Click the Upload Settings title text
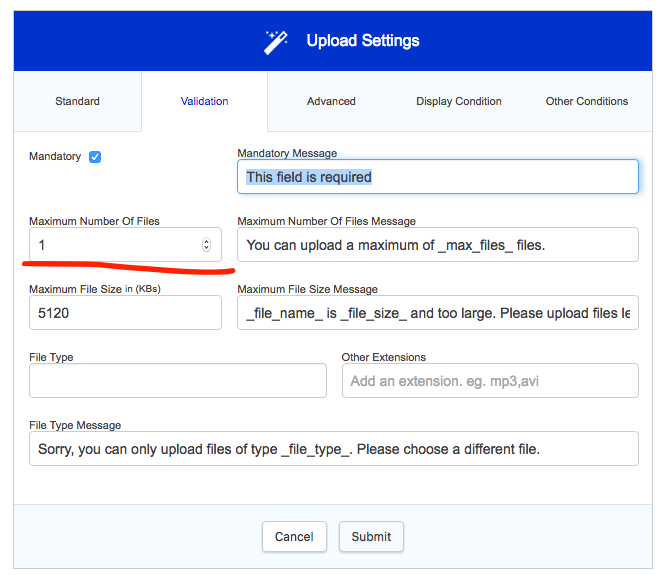This screenshot has width=662, height=575. coord(363,41)
